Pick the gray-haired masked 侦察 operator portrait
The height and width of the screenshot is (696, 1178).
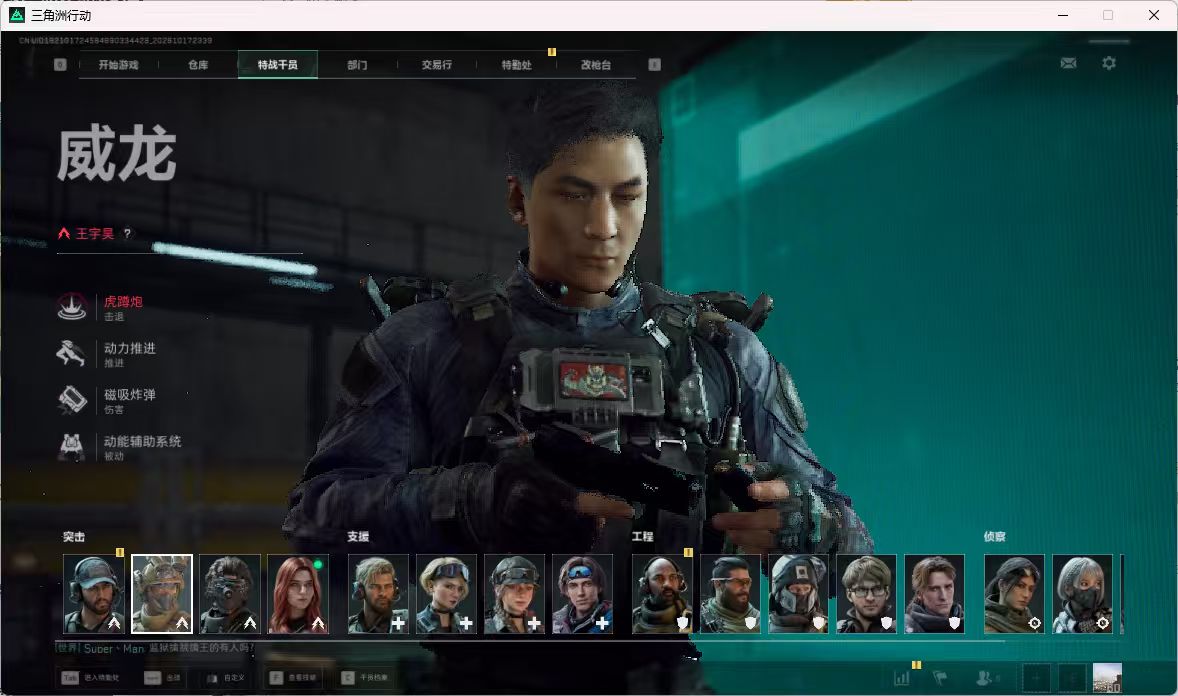click(x=1083, y=594)
